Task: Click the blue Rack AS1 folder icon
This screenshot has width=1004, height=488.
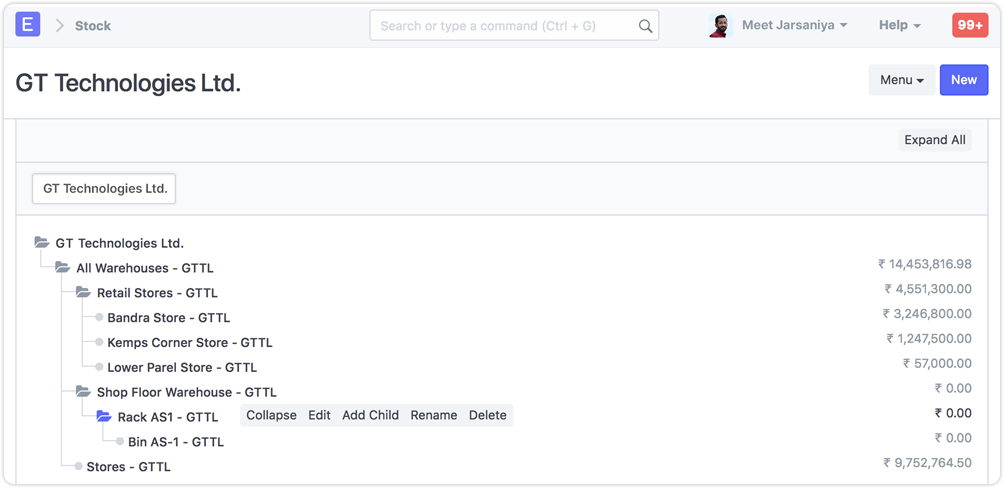Action: [x=104, y=417]
